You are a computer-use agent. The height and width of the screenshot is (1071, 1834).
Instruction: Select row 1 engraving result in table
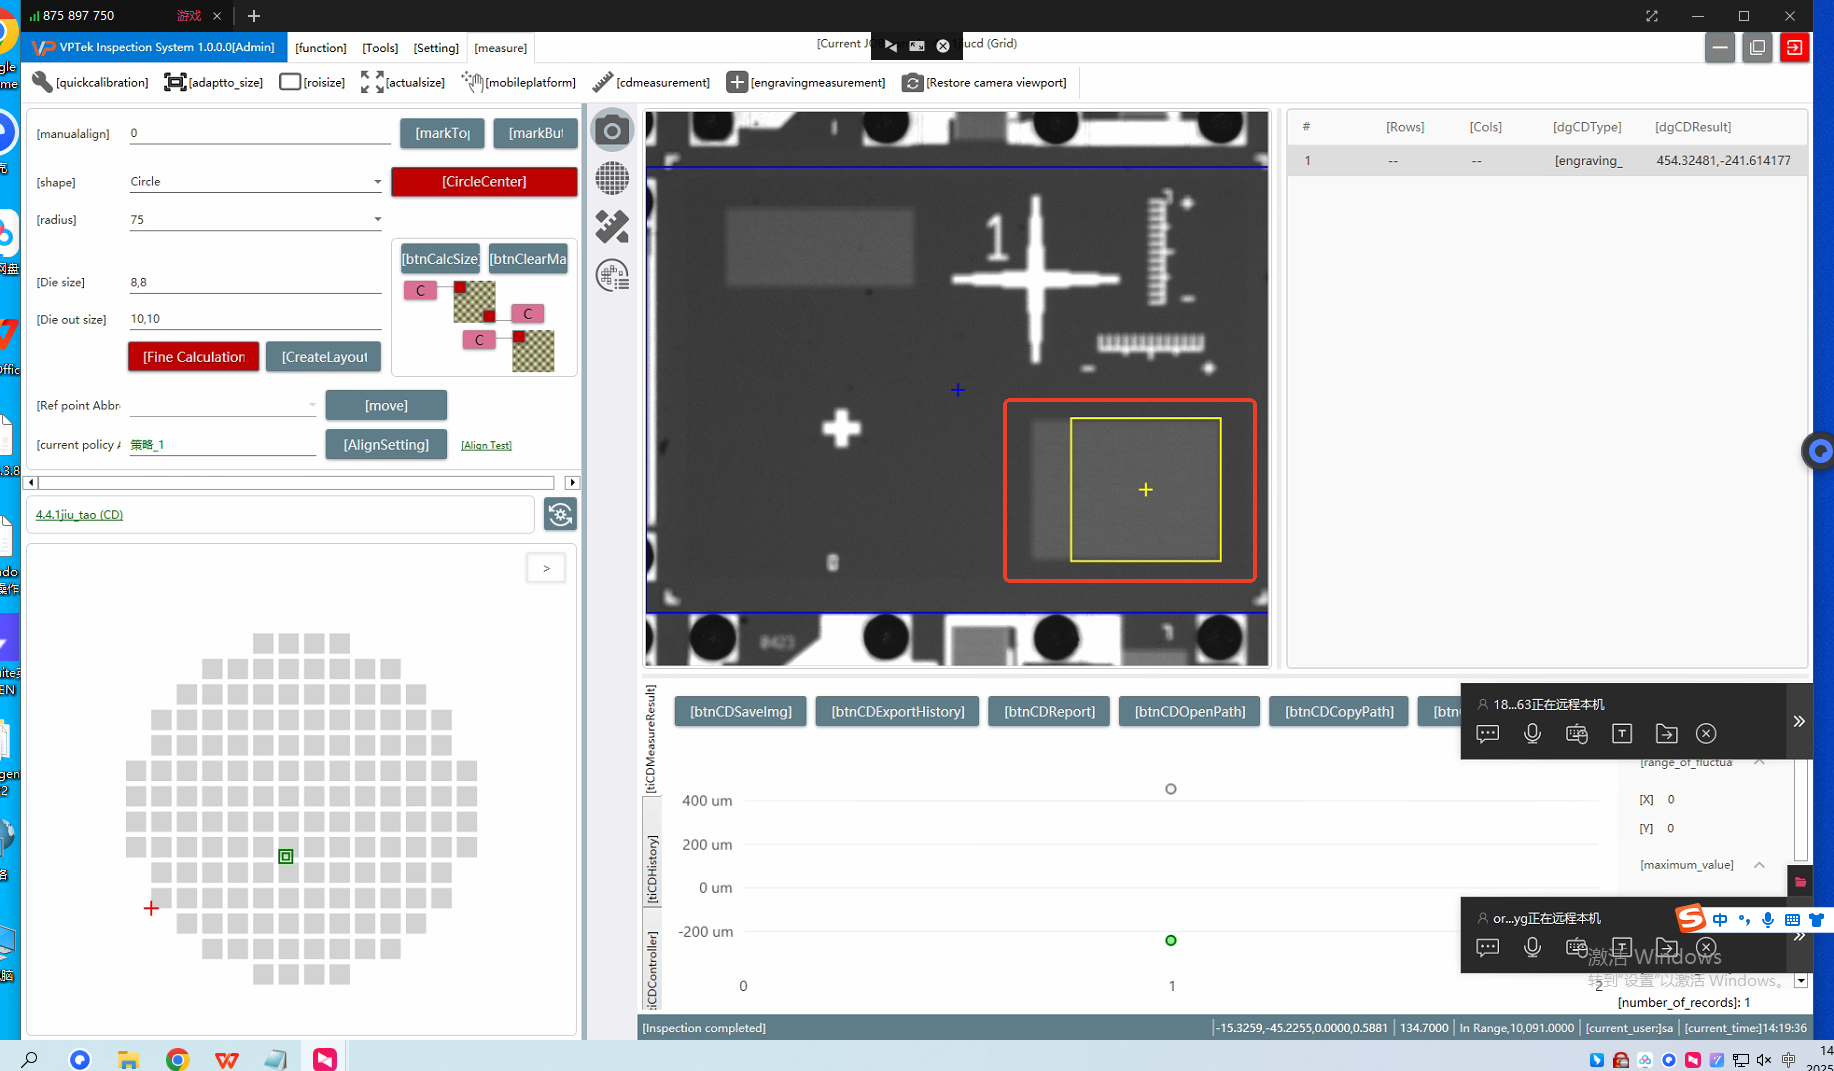click(1546, 160)
